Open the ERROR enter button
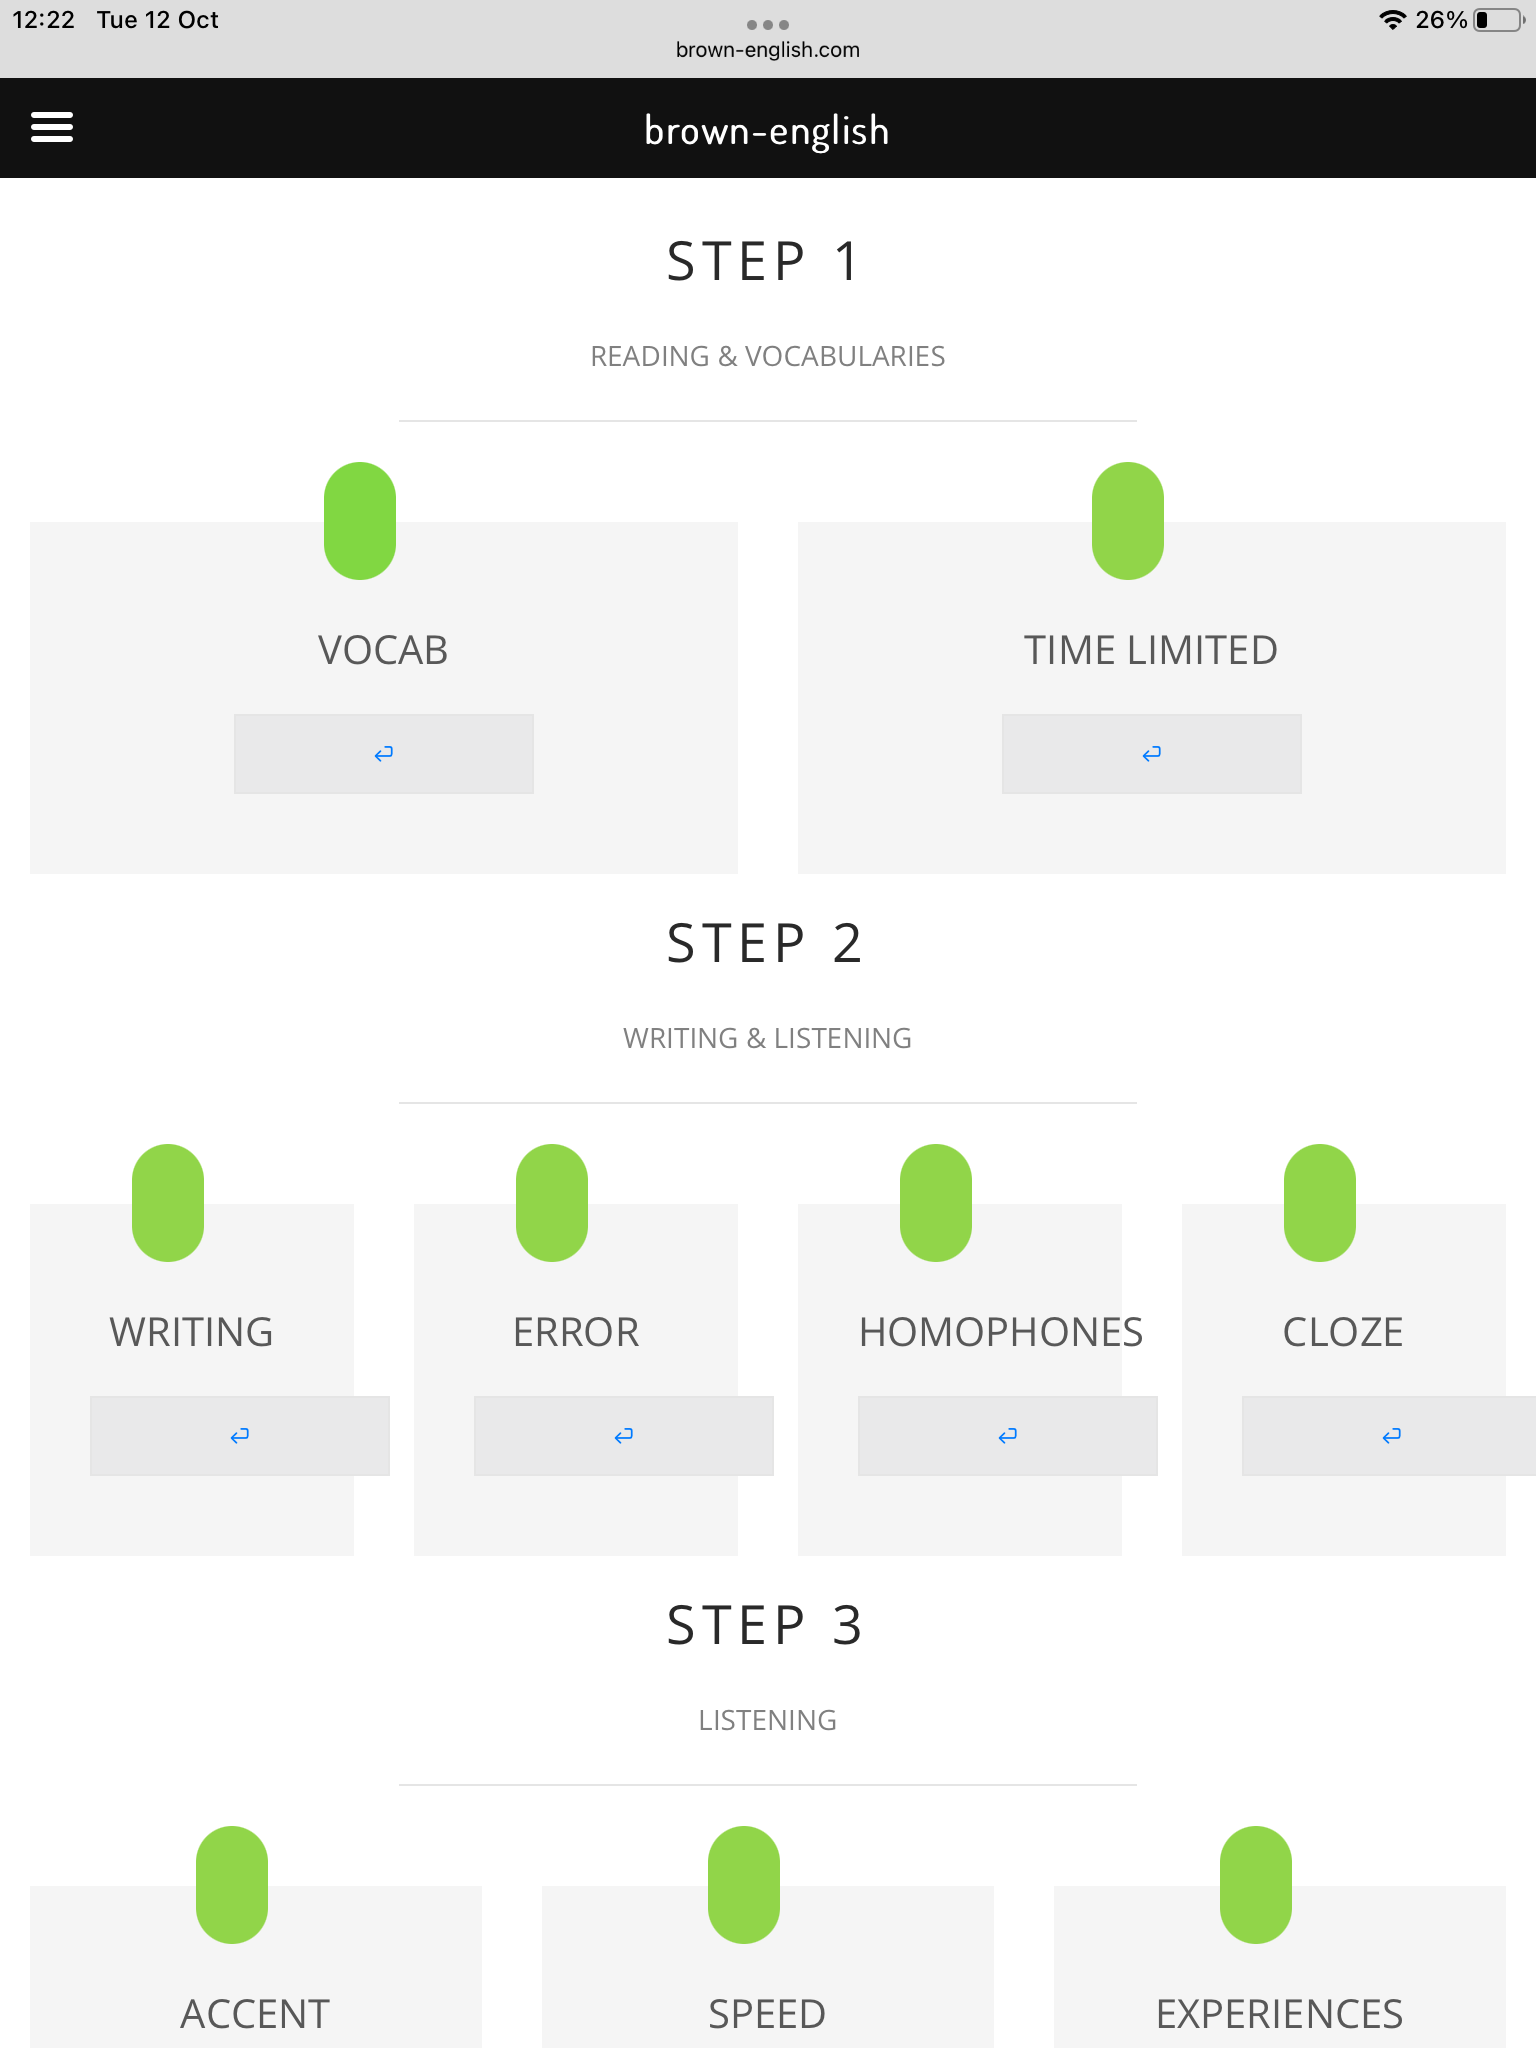This screenshot has height=2048, width=1536. (x=624, y=1436)
